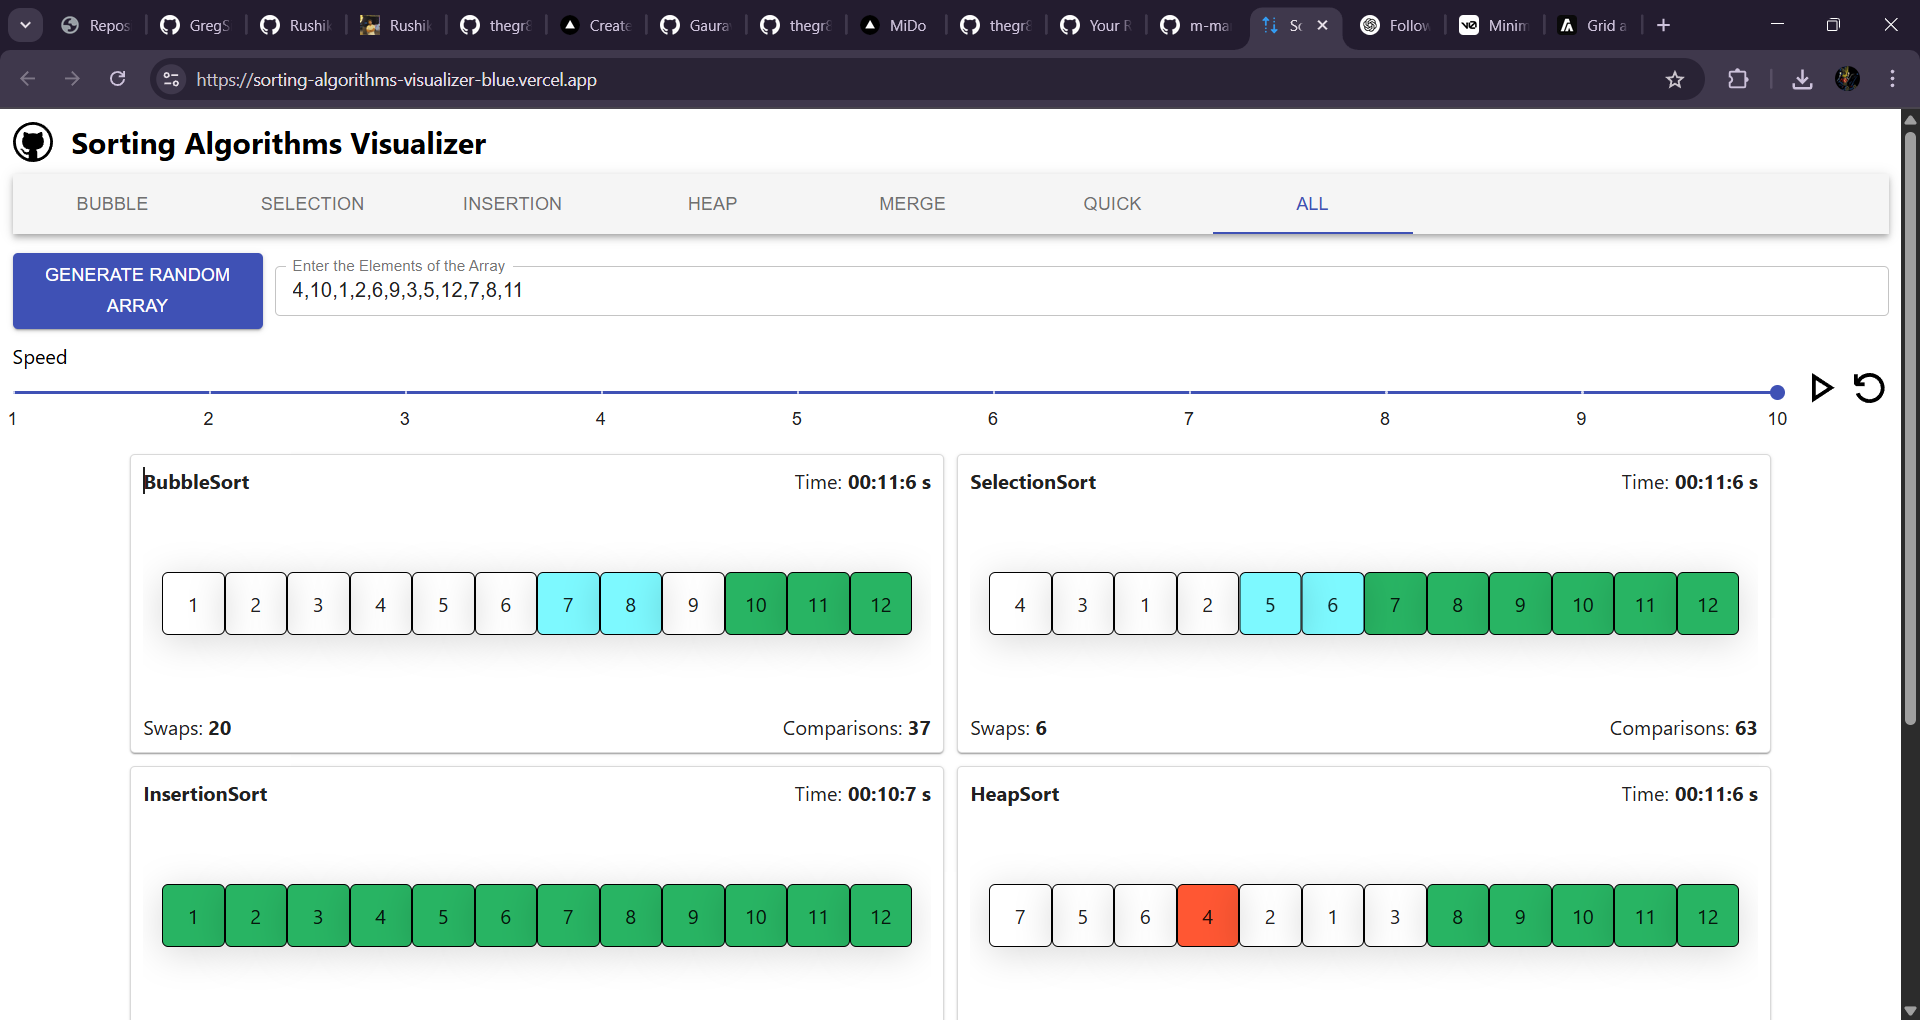Screen dimensions: 1920x1020
Task: Click the red 4 cell in HeapSort
Action: [x=1207, y=916]
